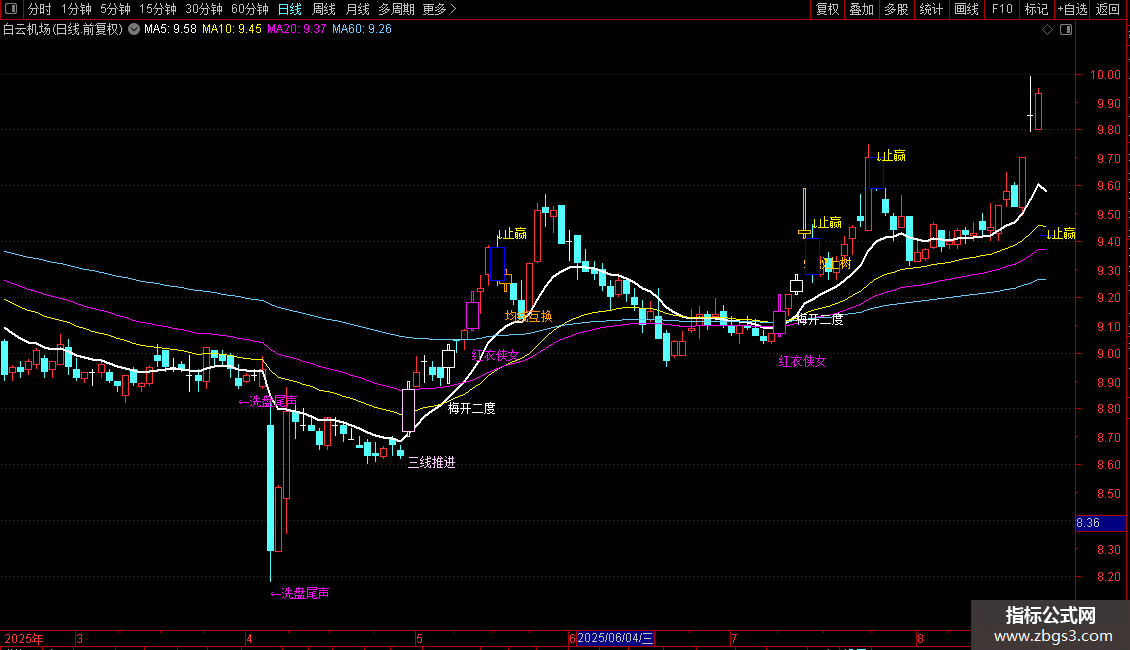
Task: Click the 2025/06/04/三 date marker
Action: pos(615,638)
